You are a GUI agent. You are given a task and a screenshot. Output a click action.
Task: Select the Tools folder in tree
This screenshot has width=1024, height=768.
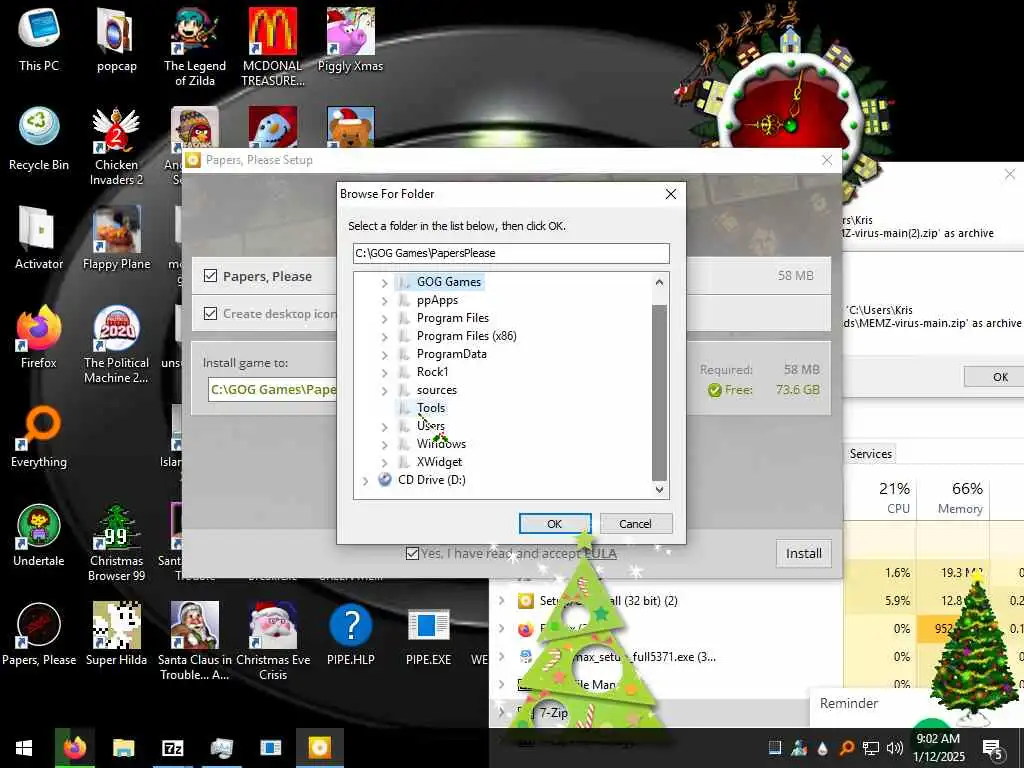coord(430,408)
